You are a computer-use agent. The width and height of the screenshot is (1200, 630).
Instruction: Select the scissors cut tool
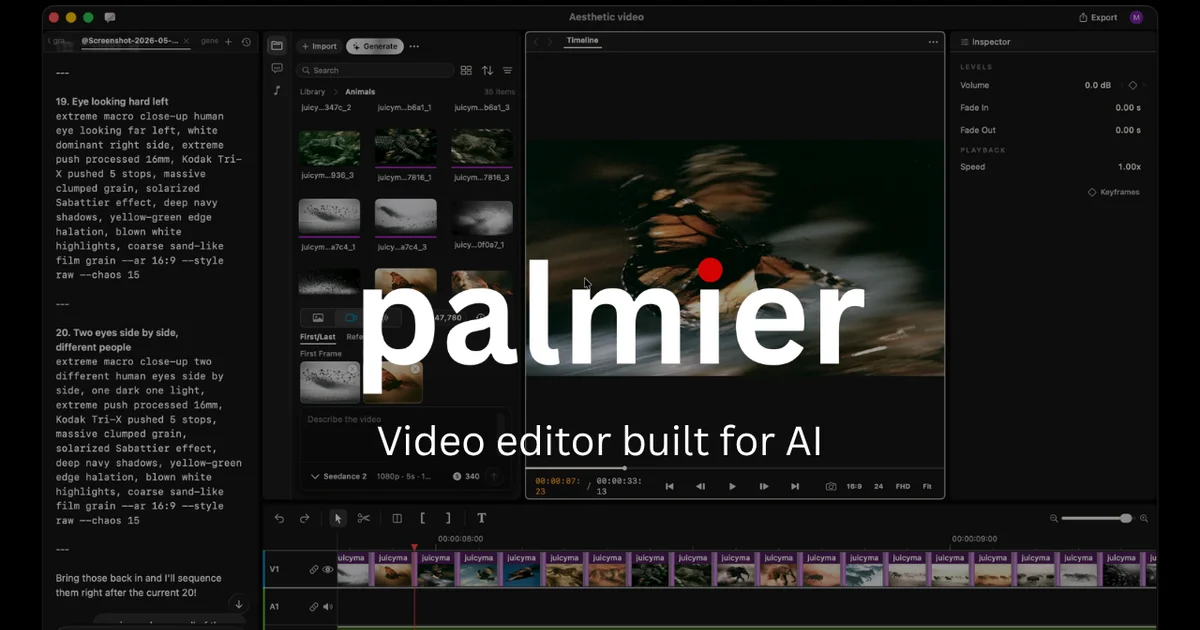[364, 518]
